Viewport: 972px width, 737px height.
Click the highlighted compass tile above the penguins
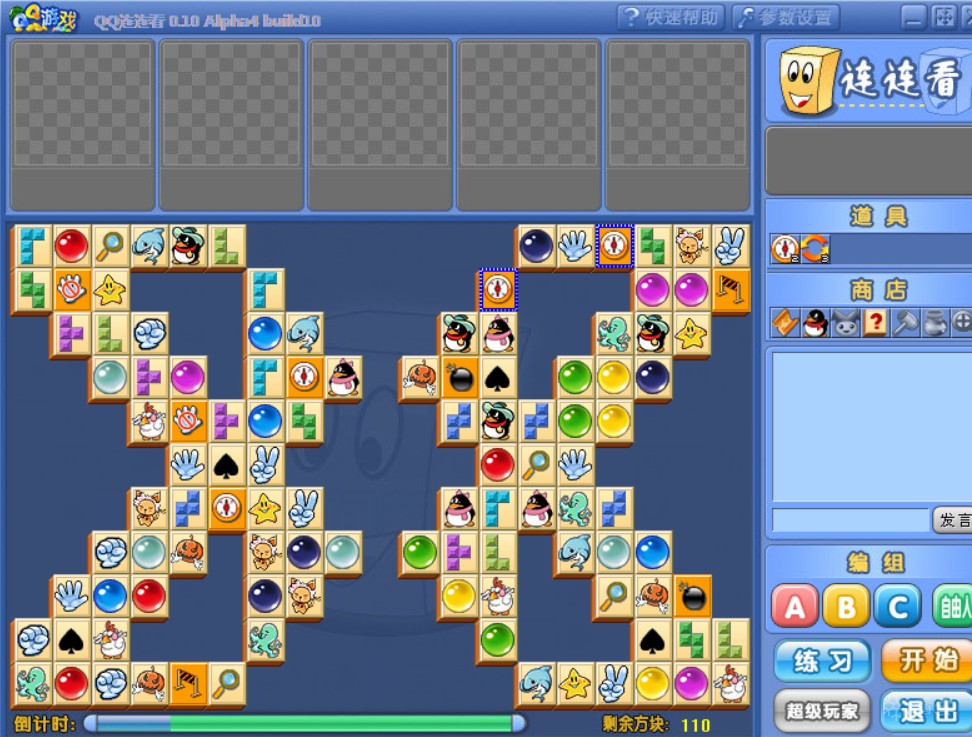498,289
